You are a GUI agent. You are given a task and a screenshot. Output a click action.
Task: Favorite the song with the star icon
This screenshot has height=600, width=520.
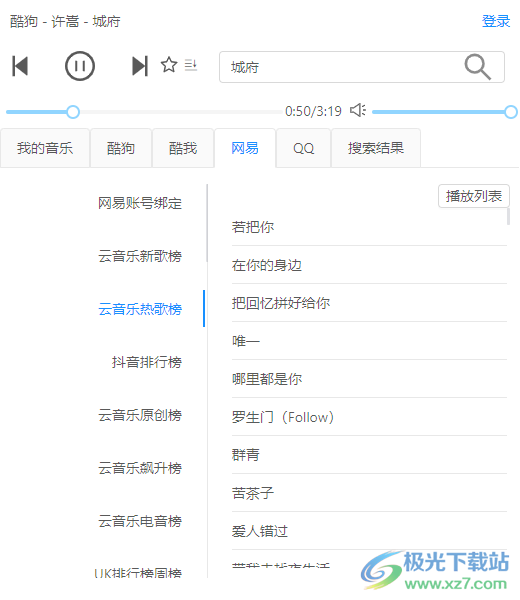click(x=169, y=65)
